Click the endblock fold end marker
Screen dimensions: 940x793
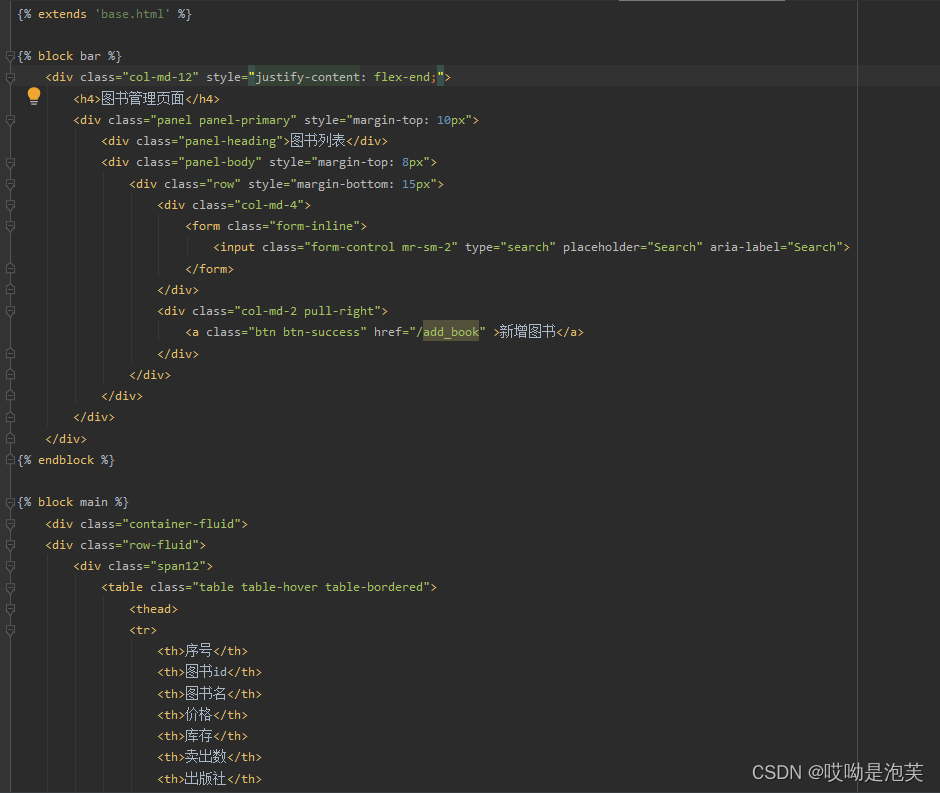(x=10, y=460)
